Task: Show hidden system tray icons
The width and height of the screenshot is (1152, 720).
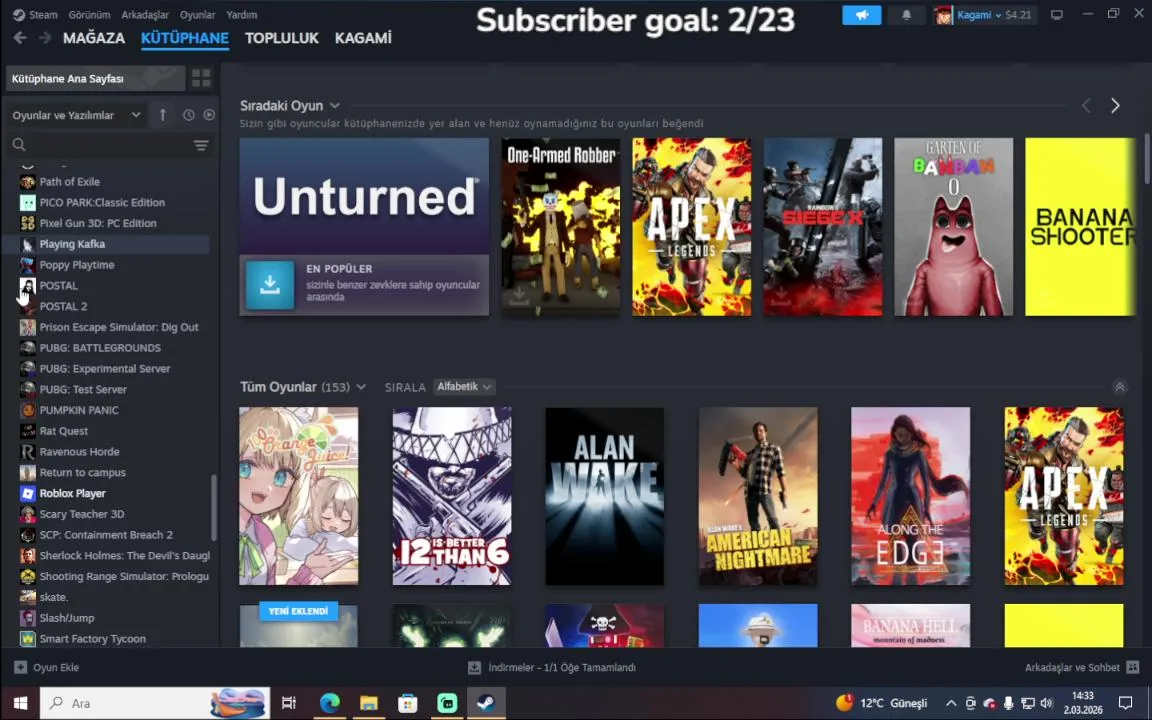Action: coord(951,703)
